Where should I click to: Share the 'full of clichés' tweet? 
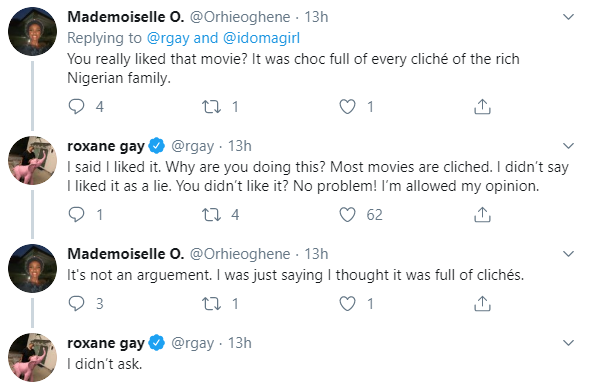tap(482, 303)
